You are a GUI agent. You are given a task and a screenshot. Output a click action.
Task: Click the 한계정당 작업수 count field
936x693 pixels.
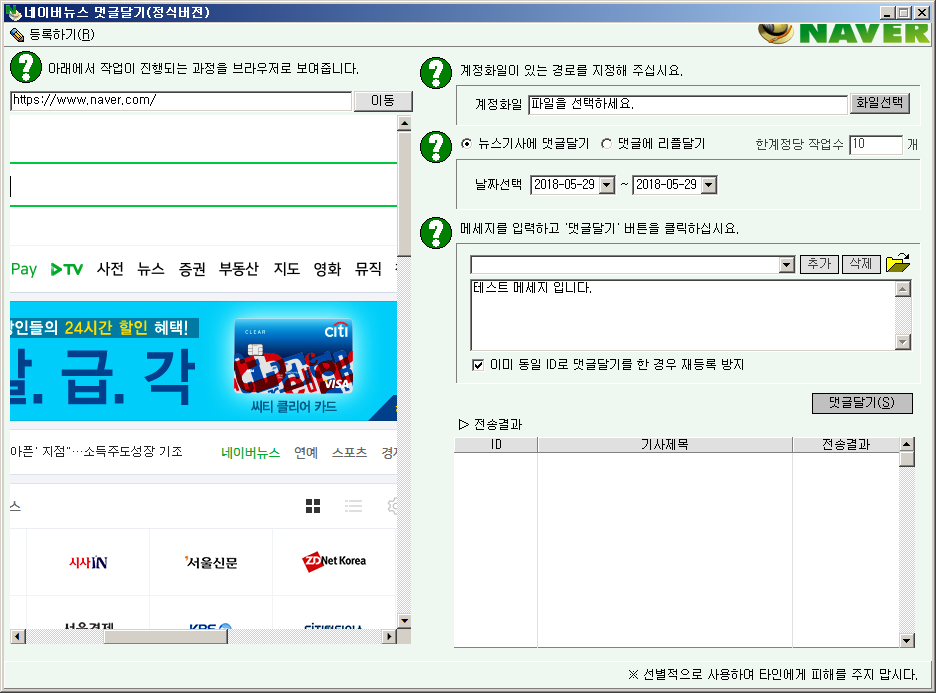click(875, 144)
